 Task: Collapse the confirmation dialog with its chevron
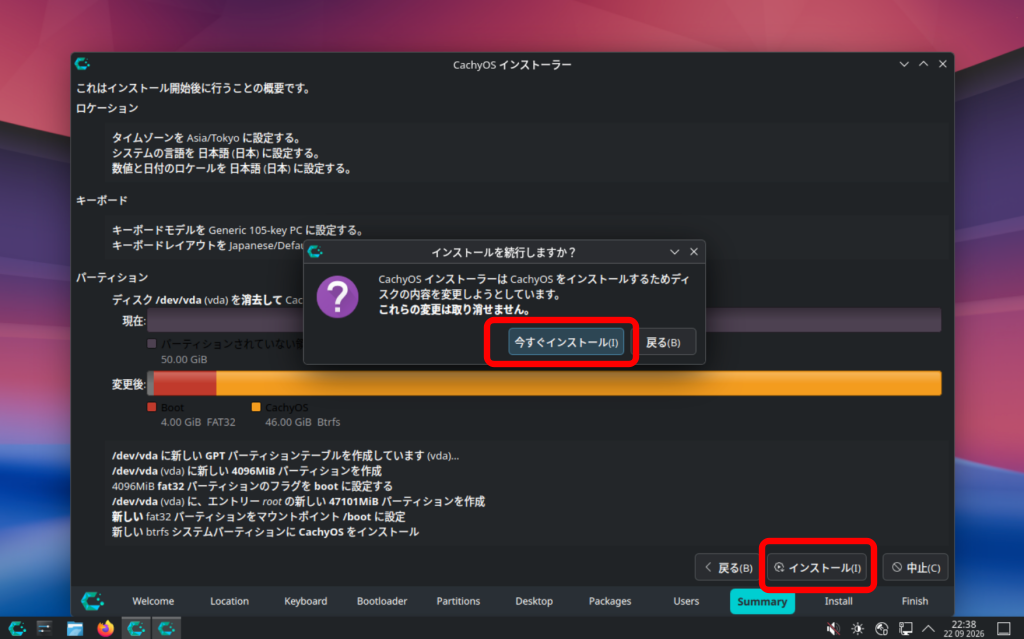(675, 252)
